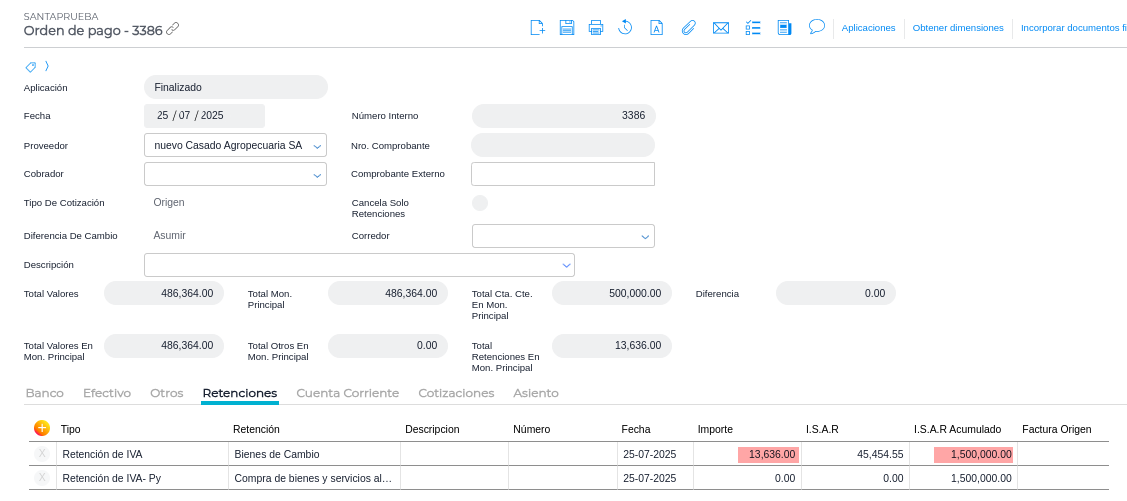Click the Obtener dimensiones link

[958, 28]
